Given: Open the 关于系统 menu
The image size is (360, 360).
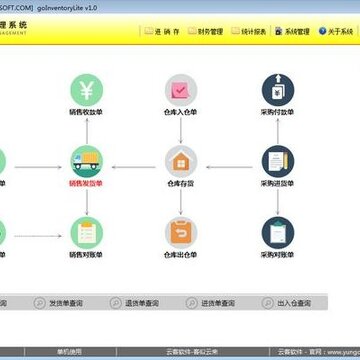Looking at the screenshot, I should click(x=336, y=31).
